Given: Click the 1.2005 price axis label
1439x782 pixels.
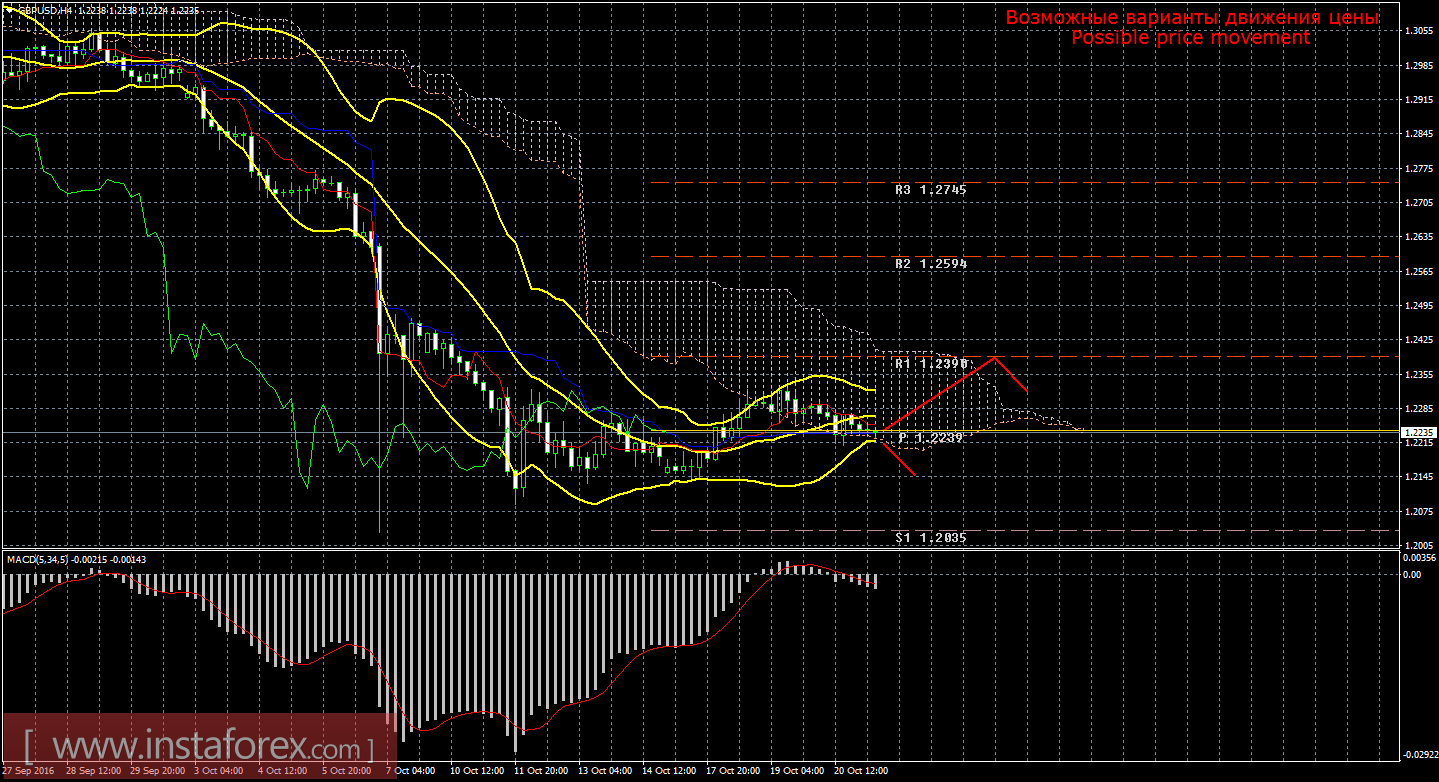Looking at the screenshot, I should click(x=1417, y=545).
